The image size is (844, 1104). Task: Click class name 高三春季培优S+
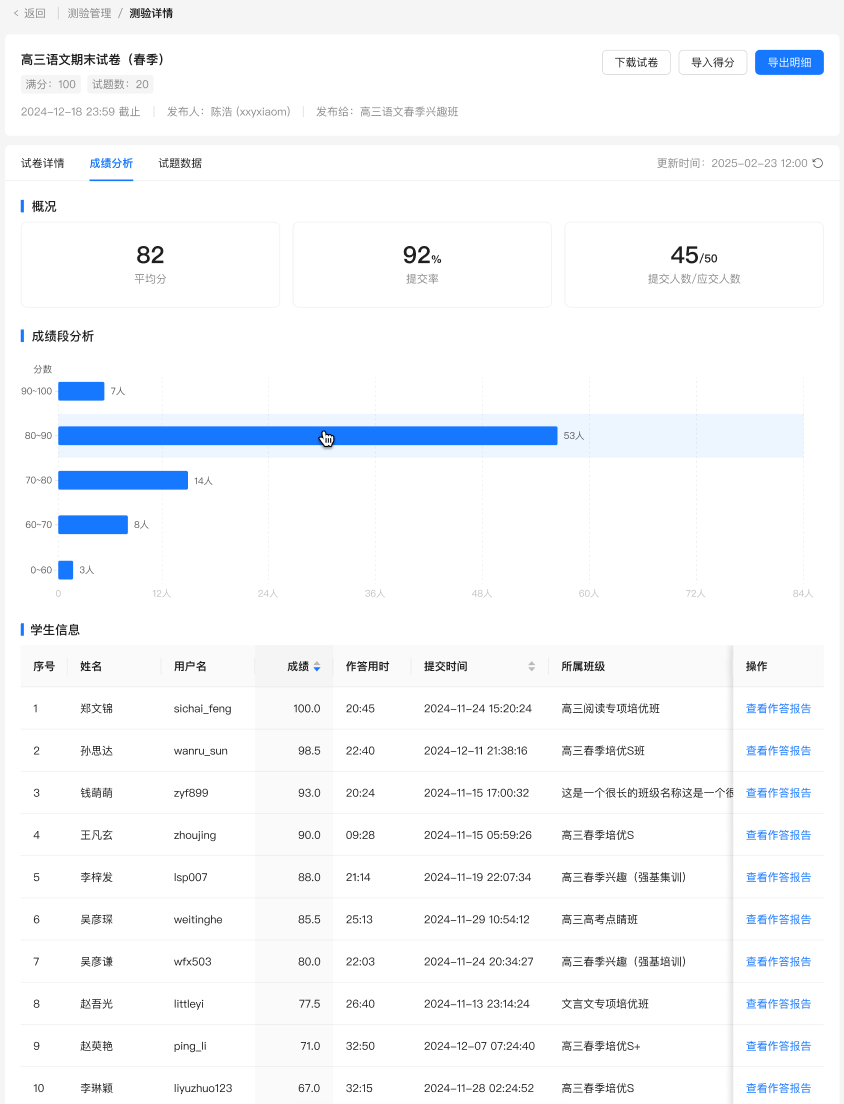click(600, 1046)
